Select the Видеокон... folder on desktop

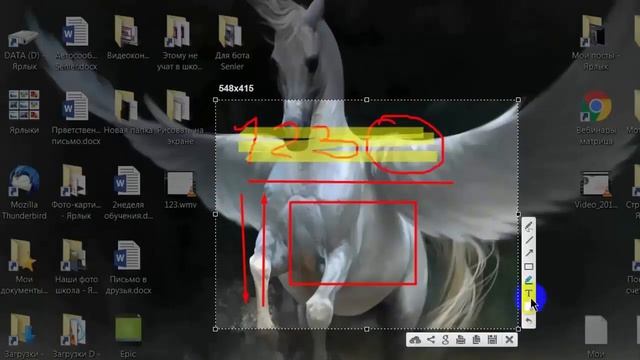coord(128,39)
